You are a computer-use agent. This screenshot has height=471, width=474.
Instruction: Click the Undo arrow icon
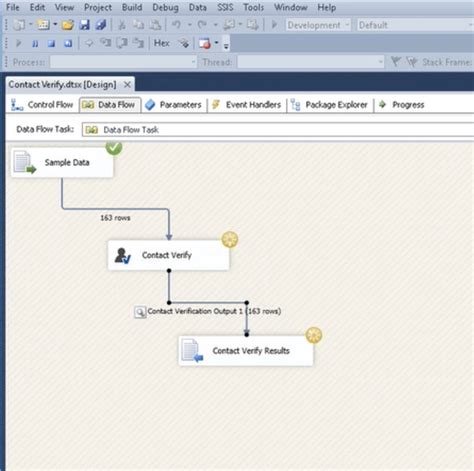[x=176, y=25]
